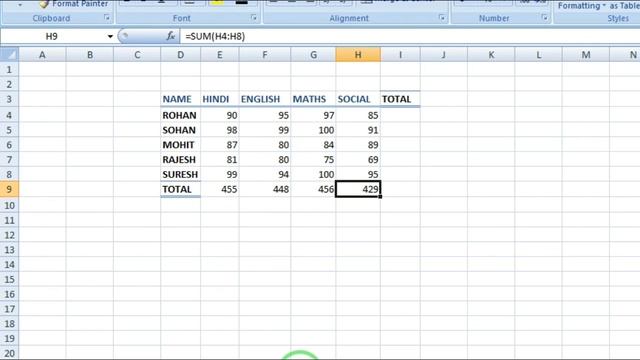Select row 1 header
Viewport: 640px width, 360px height.
pyautogui.click(x=9, y=69)
